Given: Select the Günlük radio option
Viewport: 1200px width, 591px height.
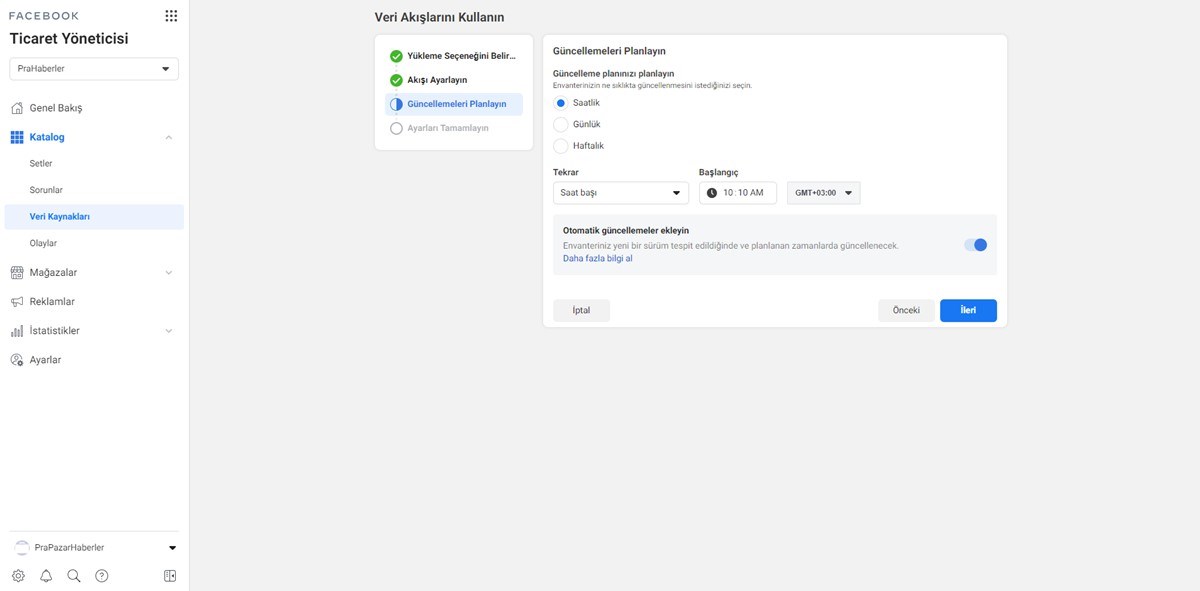Looking at the screenshot, I should [561, 124].
